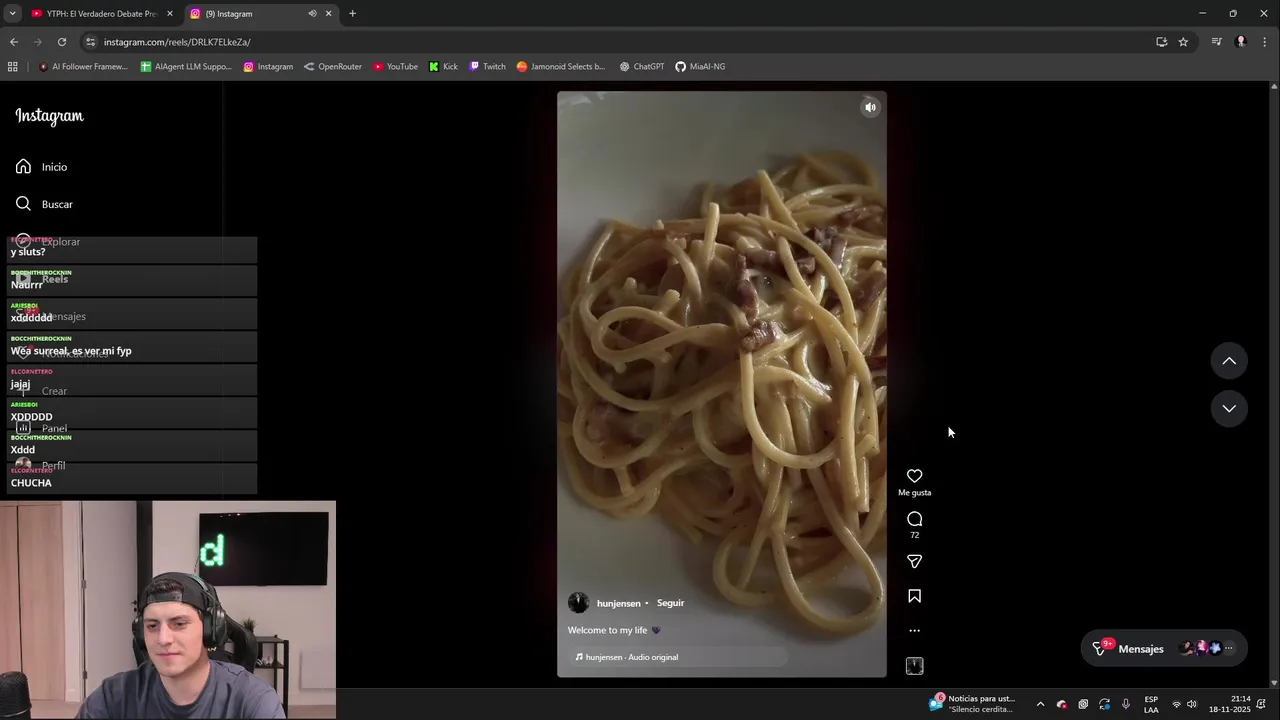
Task: Open the 'Noticias para ust...' taskbar widget
Action: coord(972,704)
